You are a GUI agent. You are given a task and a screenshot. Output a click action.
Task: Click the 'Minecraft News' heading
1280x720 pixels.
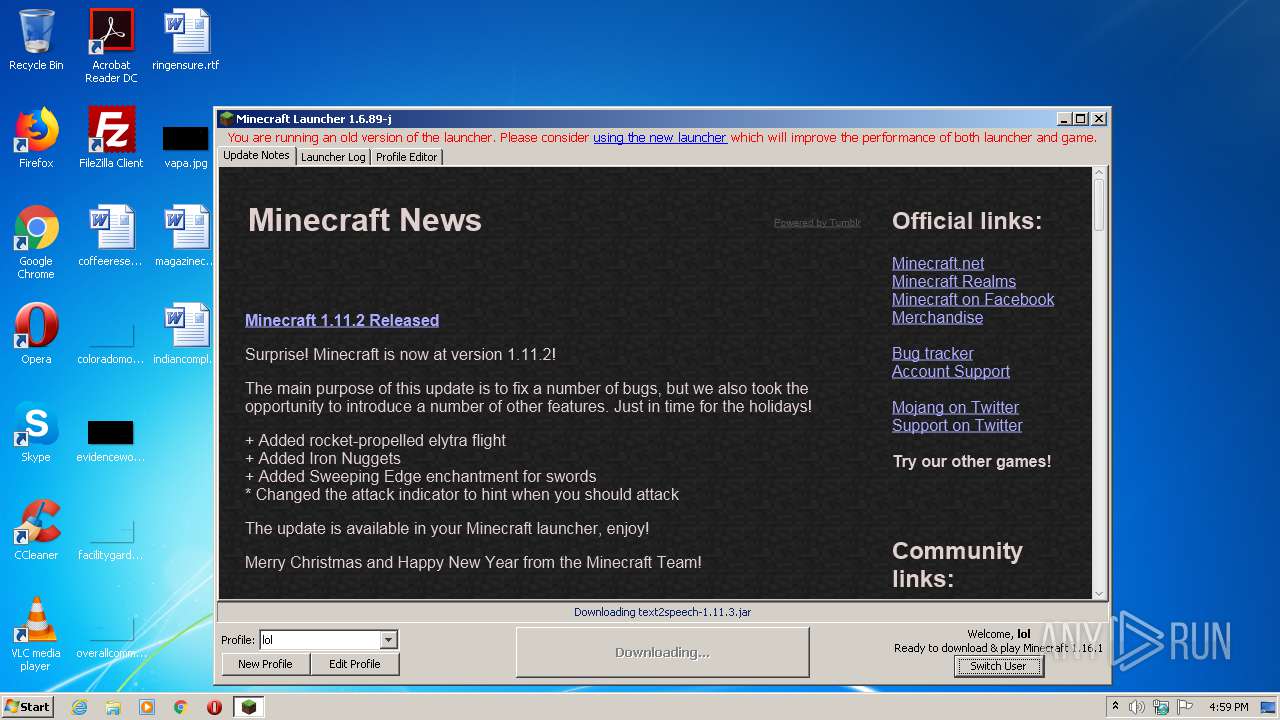tap(365, 220)
